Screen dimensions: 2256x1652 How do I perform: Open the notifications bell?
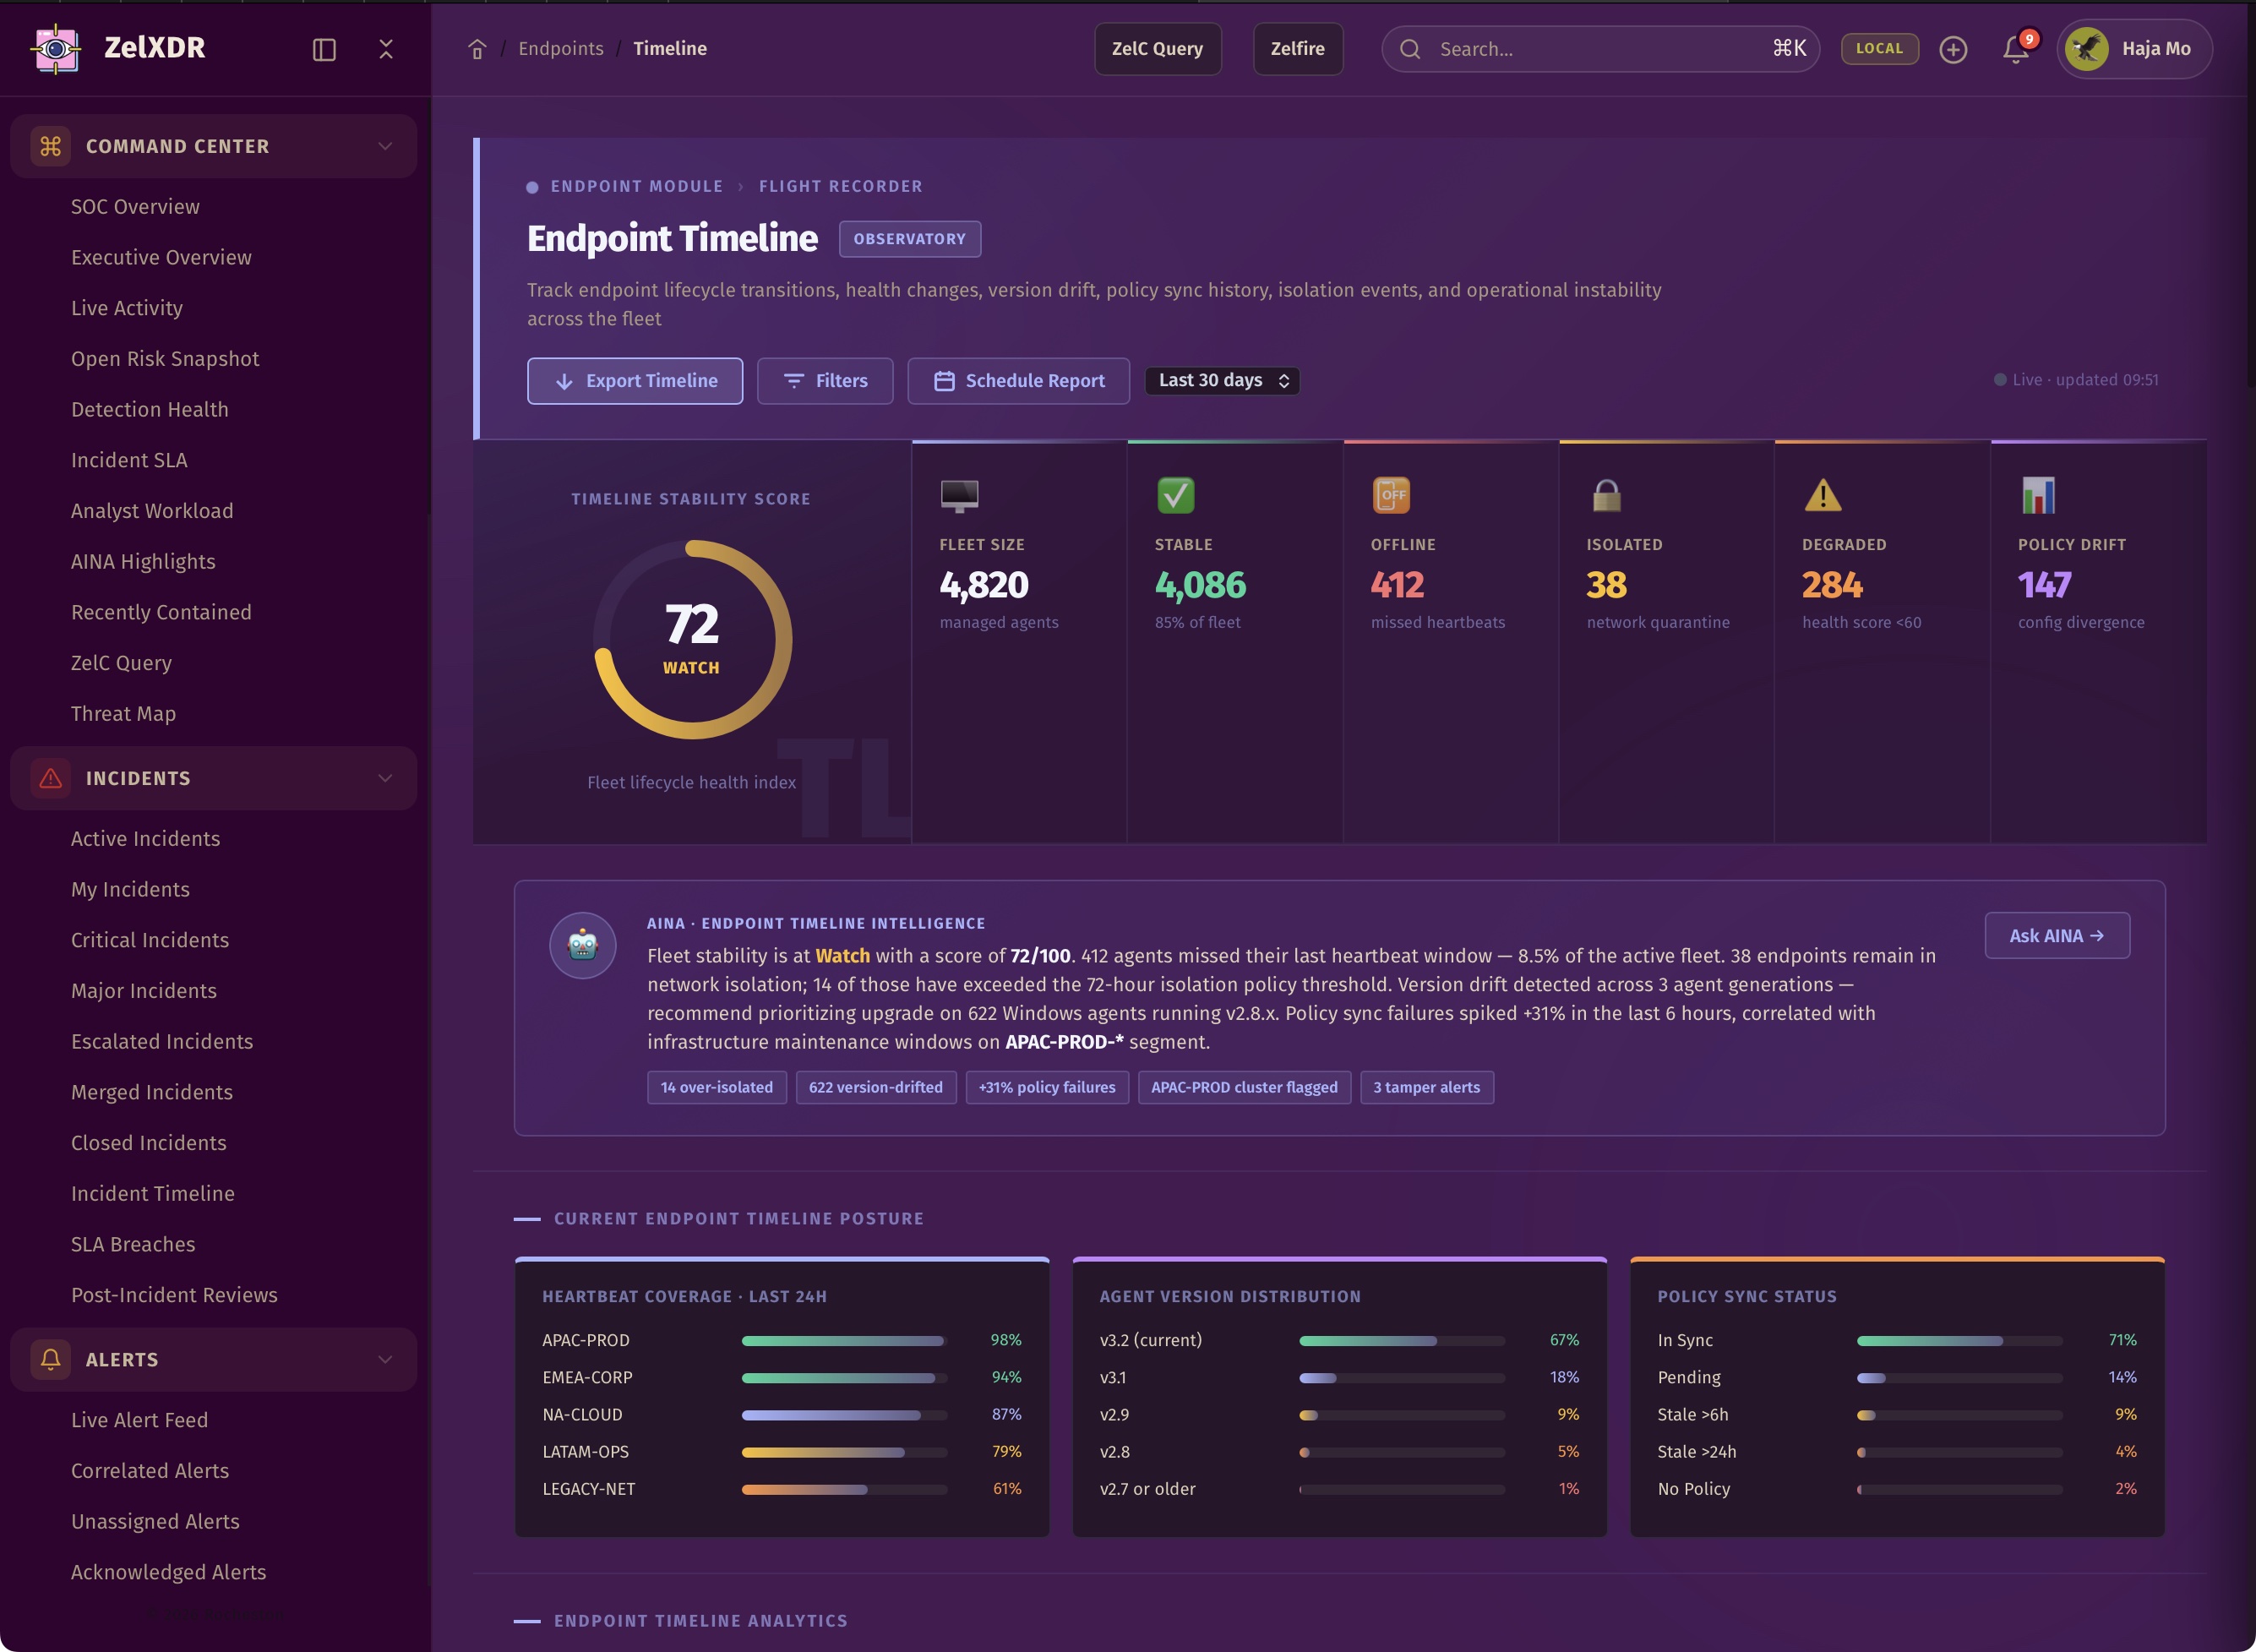2015,49
